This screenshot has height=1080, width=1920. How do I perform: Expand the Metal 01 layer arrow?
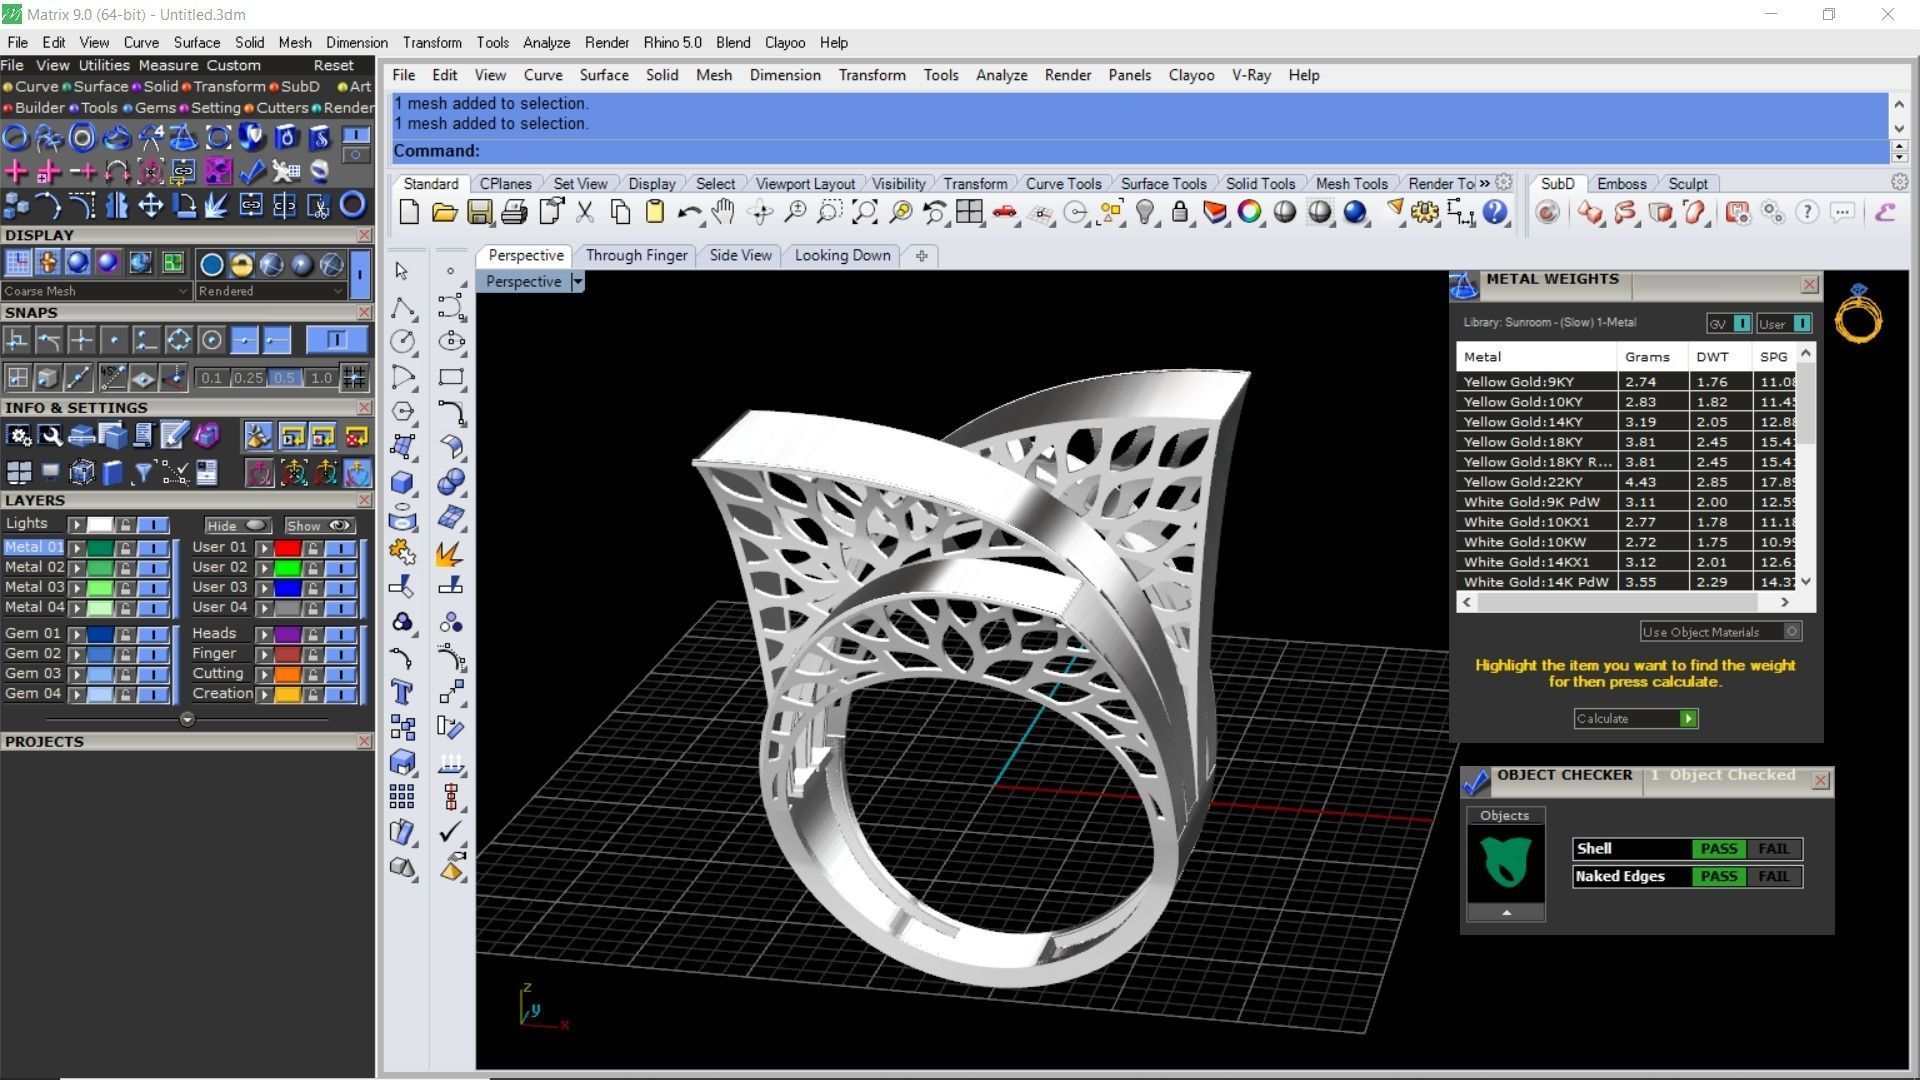77,548
